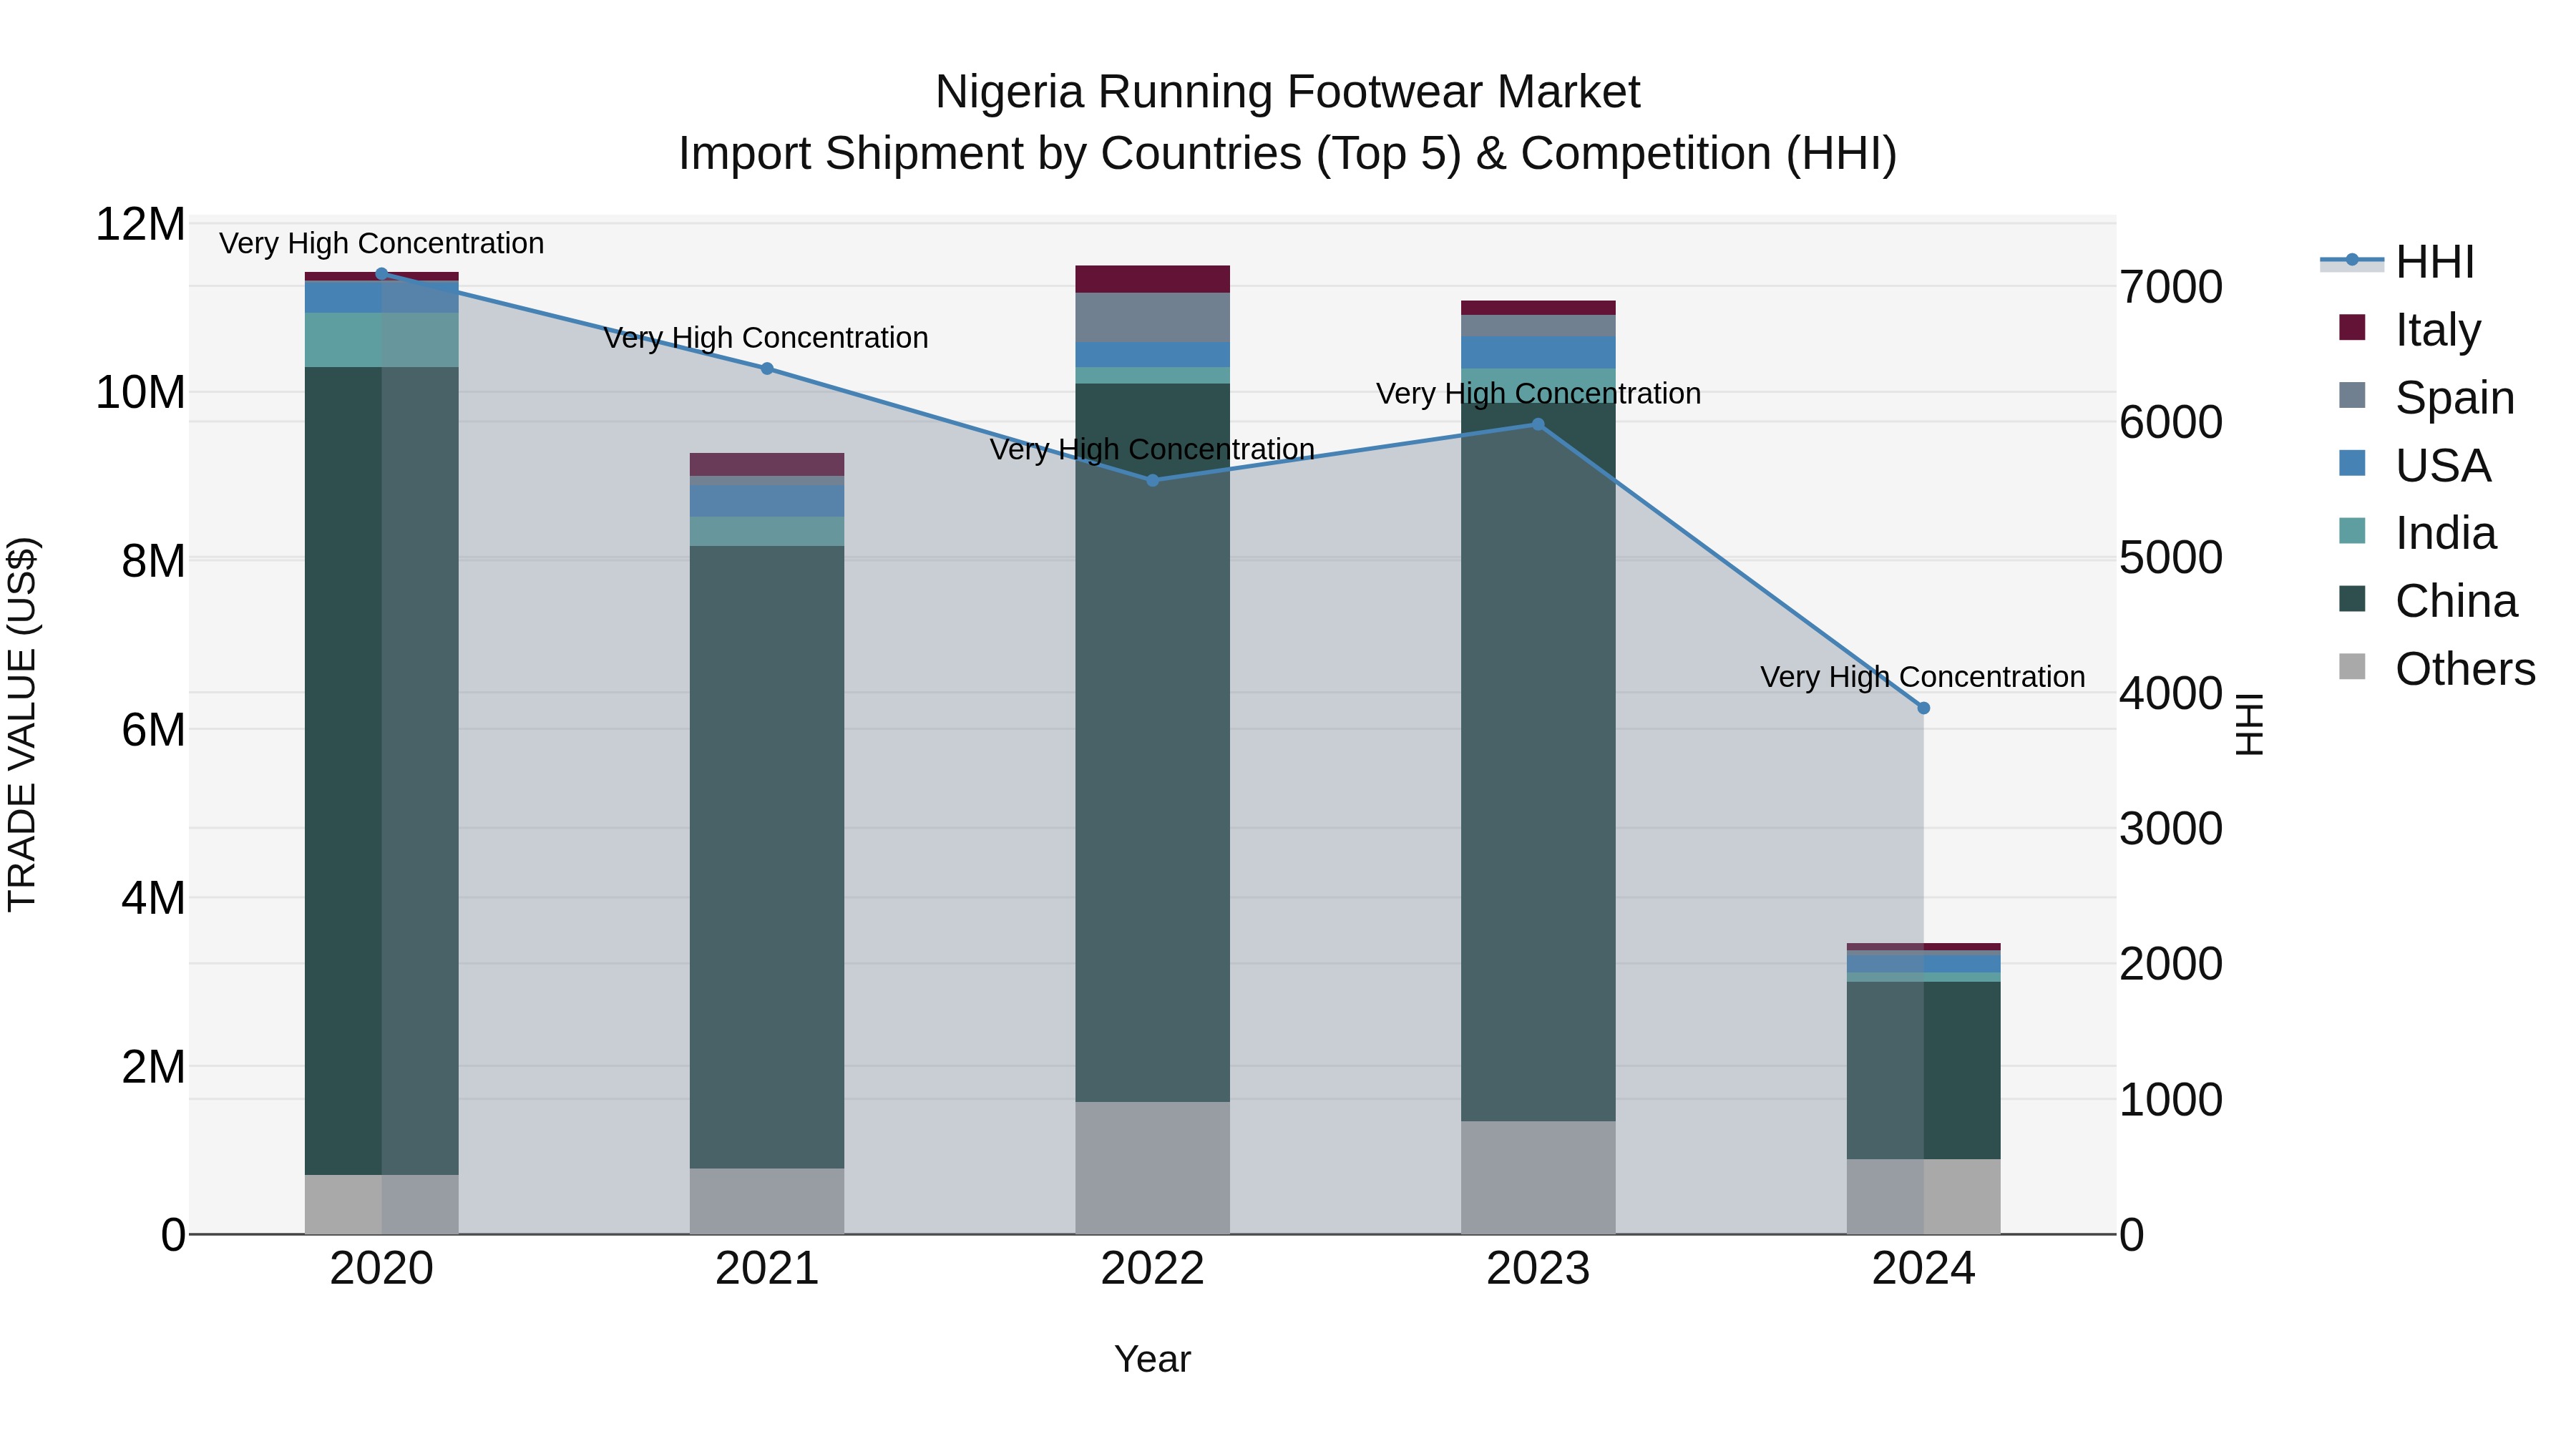Toggle Others series in legend
2576x1449 pixels.
click(x=2437, y=668)
